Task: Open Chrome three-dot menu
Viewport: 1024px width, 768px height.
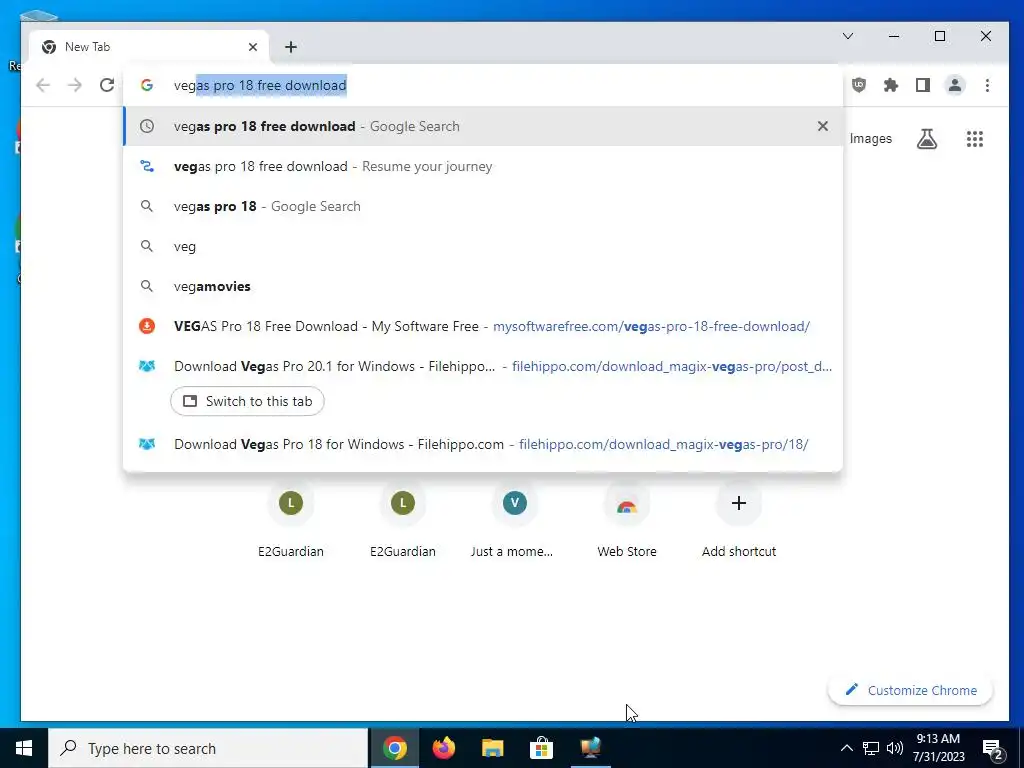Action: (x=987, y=85)
